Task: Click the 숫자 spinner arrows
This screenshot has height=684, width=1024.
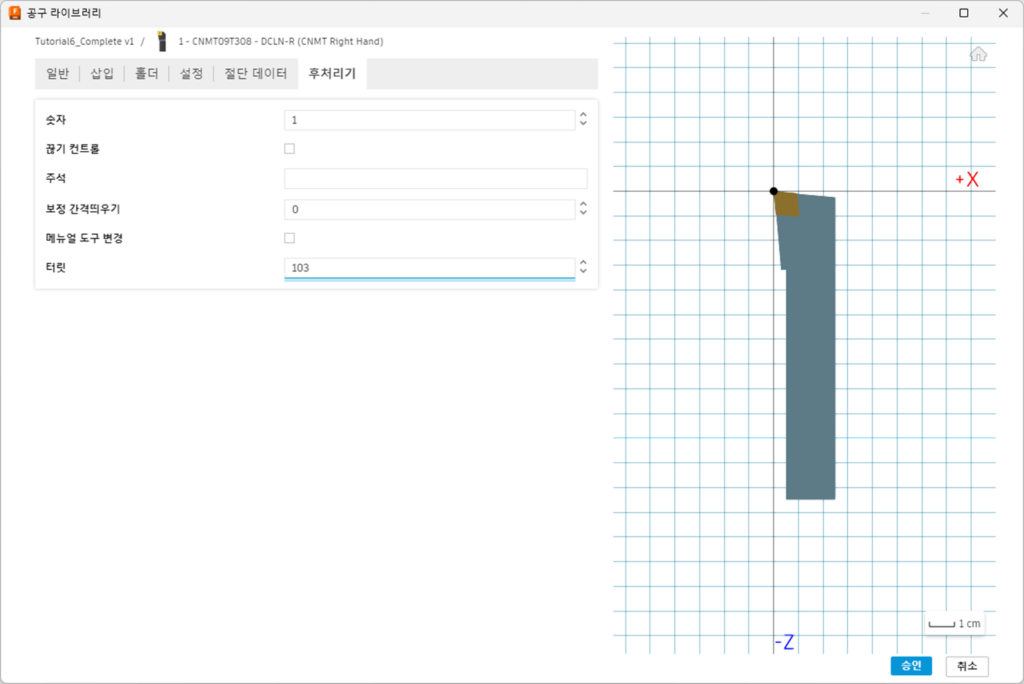Action: coord(583,119)
